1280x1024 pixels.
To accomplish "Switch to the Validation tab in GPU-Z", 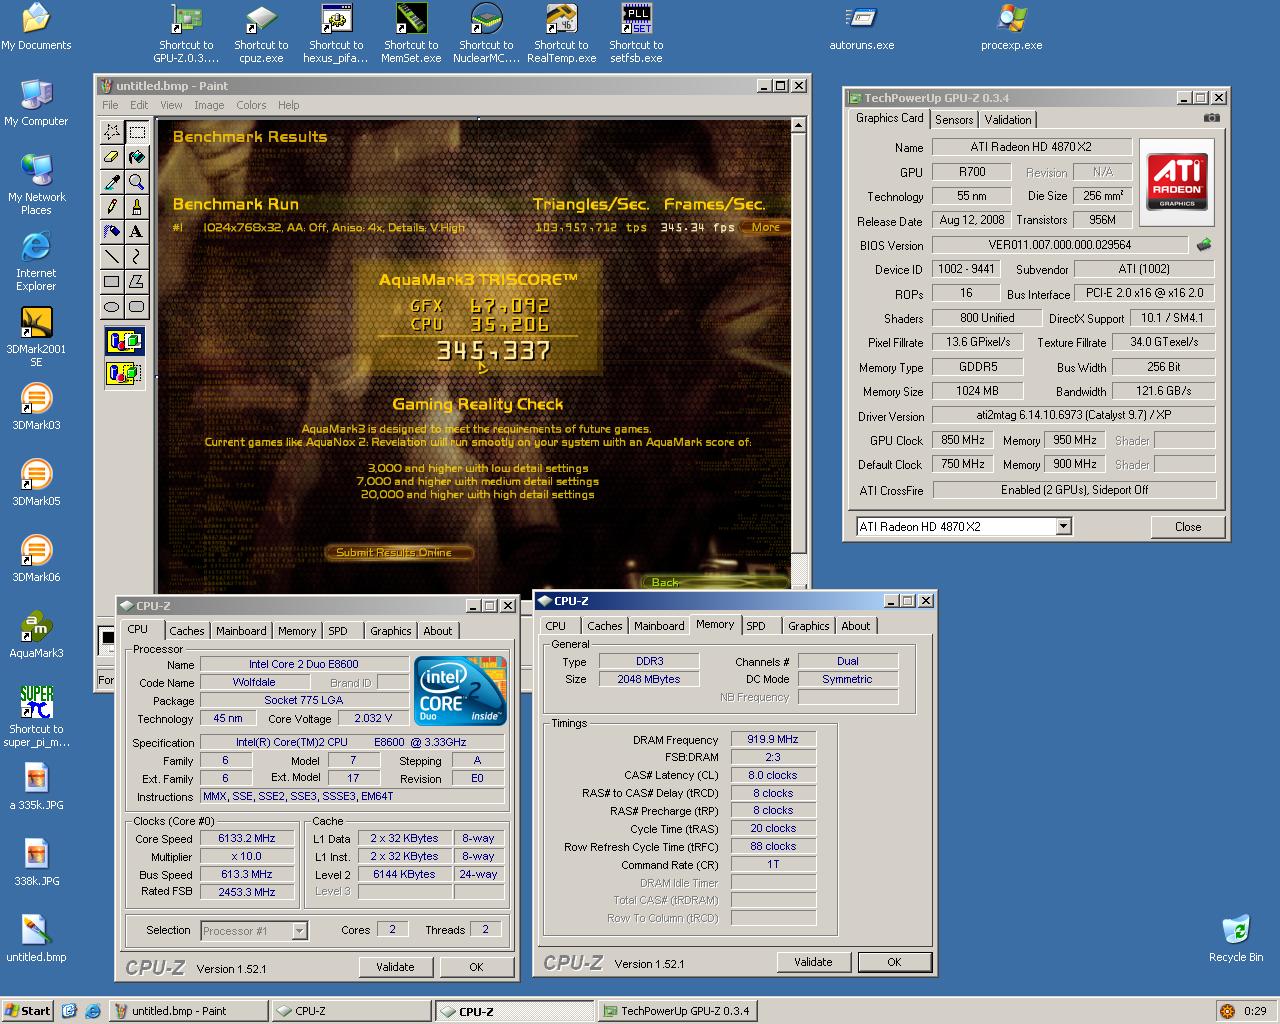I will tap(1008, 120).
